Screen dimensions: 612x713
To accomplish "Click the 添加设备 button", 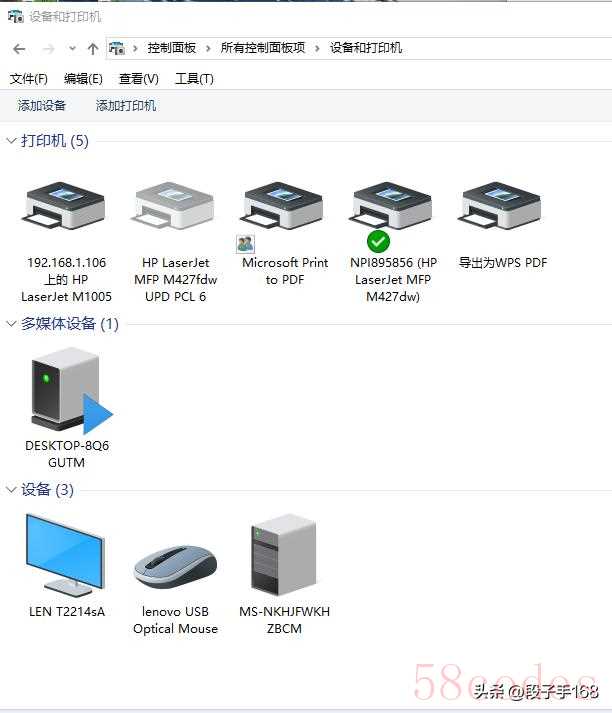I will [x=42, y=105].
